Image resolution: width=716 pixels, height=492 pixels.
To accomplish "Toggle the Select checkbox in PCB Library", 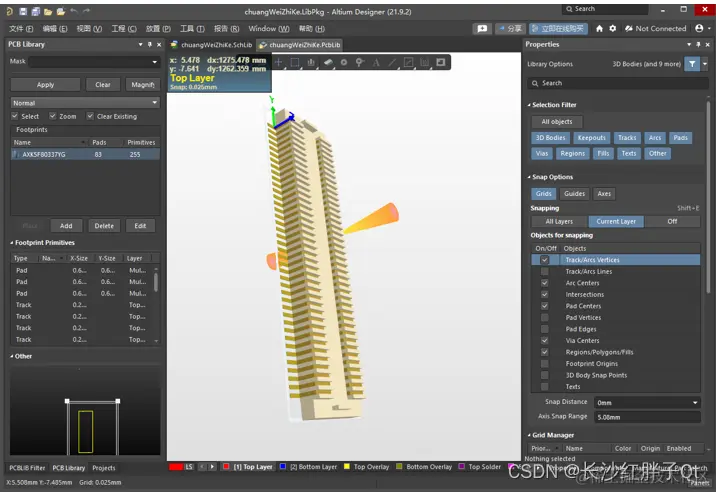I will pyautogui.click(x=15, y=116).
